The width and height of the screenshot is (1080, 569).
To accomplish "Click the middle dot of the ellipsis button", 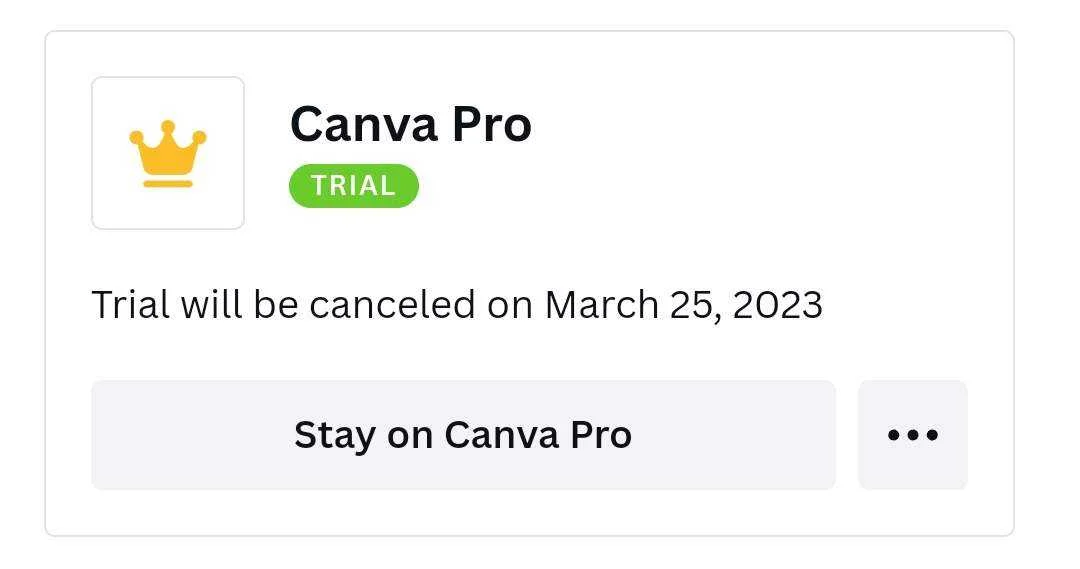I will pos(913,435).
